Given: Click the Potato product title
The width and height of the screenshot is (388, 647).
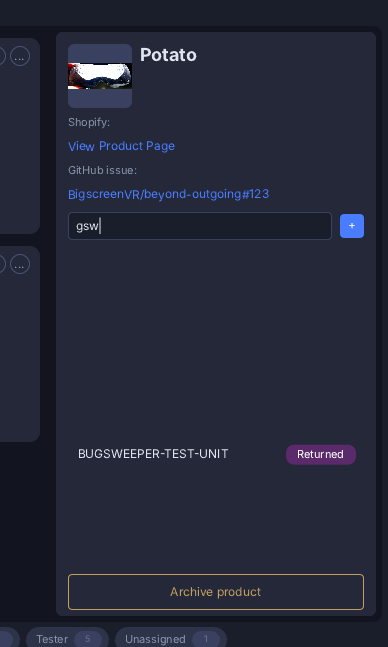Looking at the screenshot, I should coord(168,55).
